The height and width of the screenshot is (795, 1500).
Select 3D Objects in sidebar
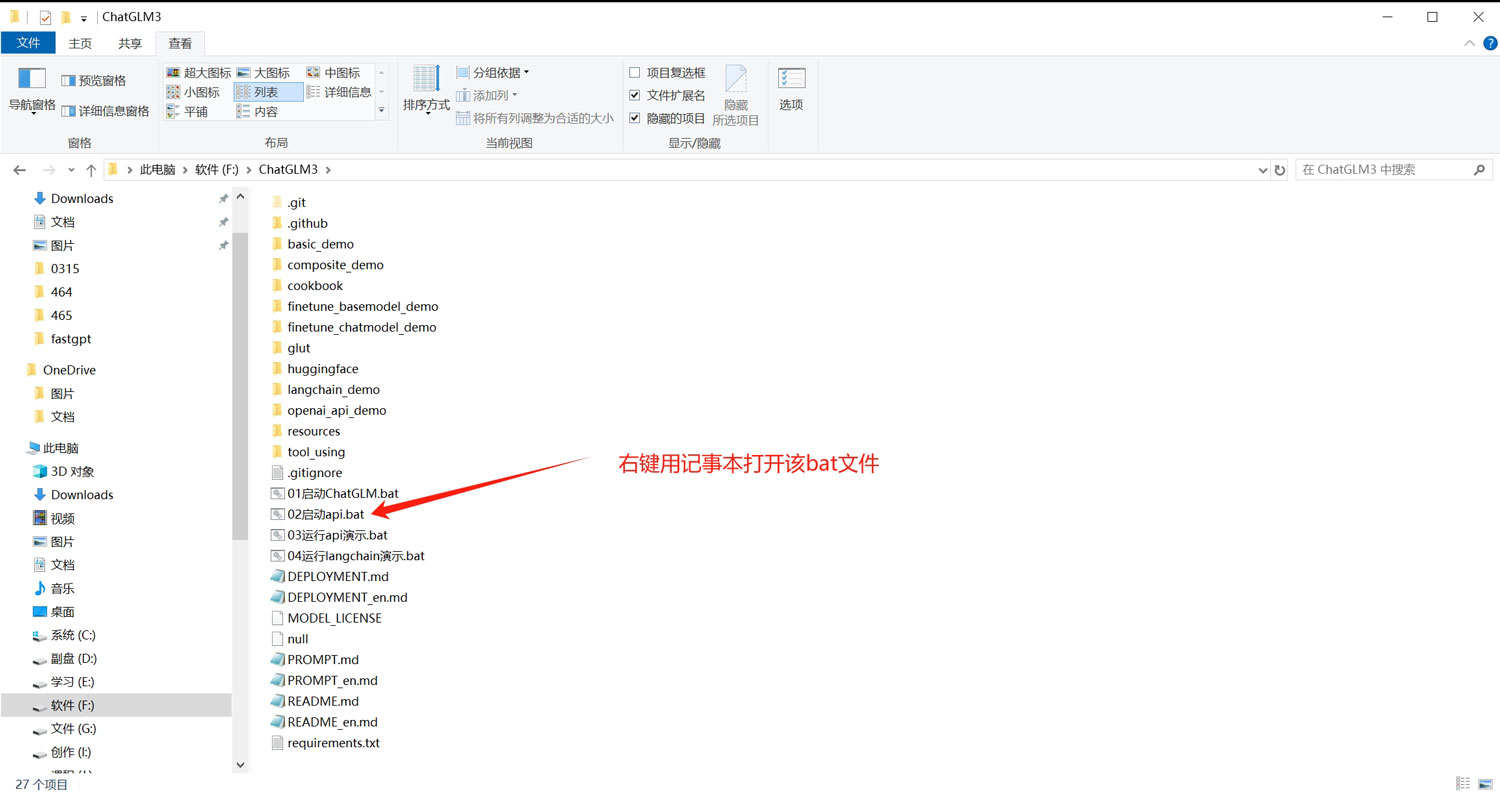coord(72,471)
